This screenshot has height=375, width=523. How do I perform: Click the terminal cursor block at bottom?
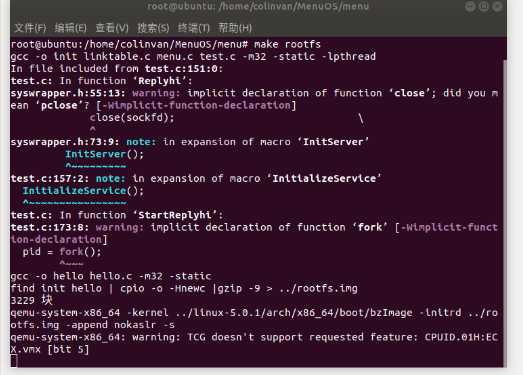(x=14, y=361)
